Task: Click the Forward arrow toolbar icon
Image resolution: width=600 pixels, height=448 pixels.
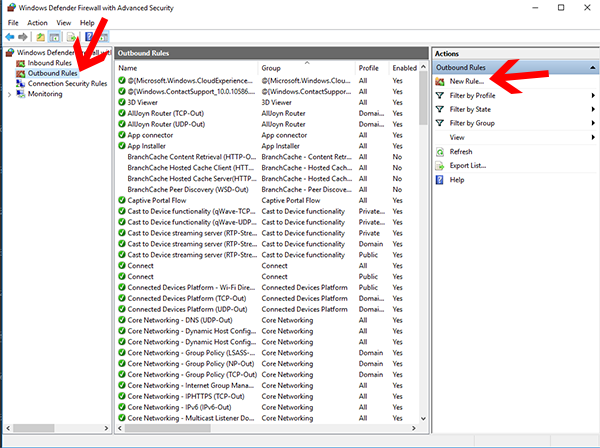Action: [23, 37]
